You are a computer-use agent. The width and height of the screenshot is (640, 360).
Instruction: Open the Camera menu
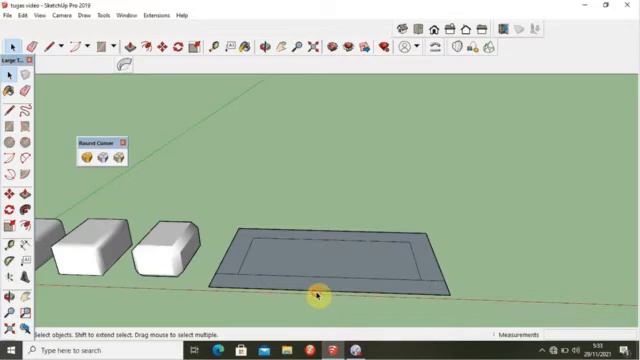(x=62, y=16)
